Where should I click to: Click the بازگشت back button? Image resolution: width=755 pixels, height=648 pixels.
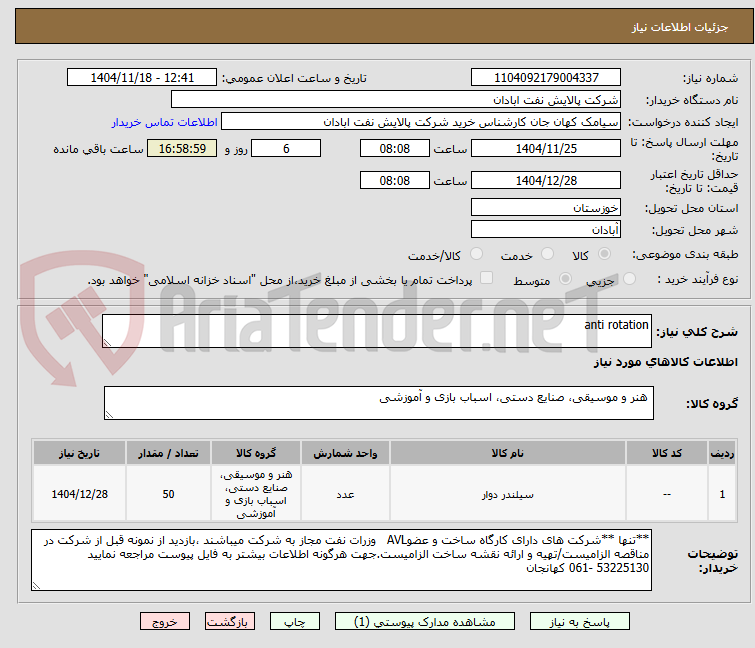click(230, 622)
